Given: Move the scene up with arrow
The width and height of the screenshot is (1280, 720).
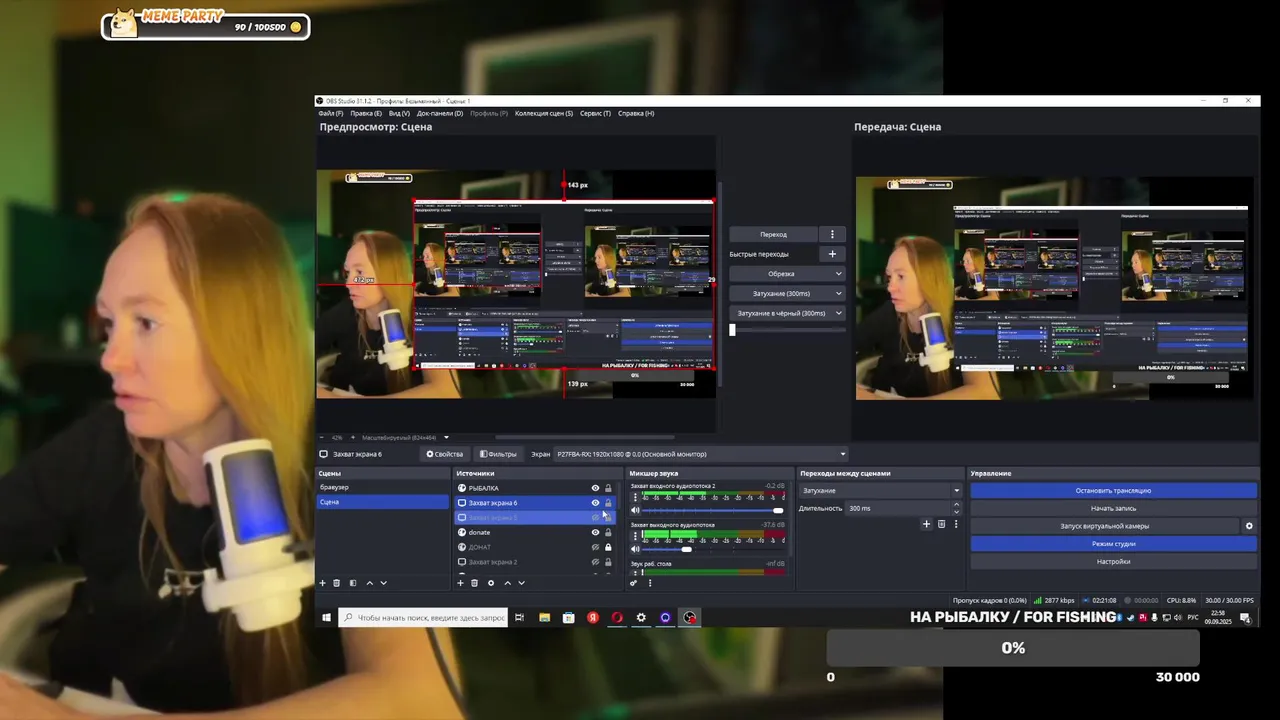Looking at the screenshot, I should 369,583.
